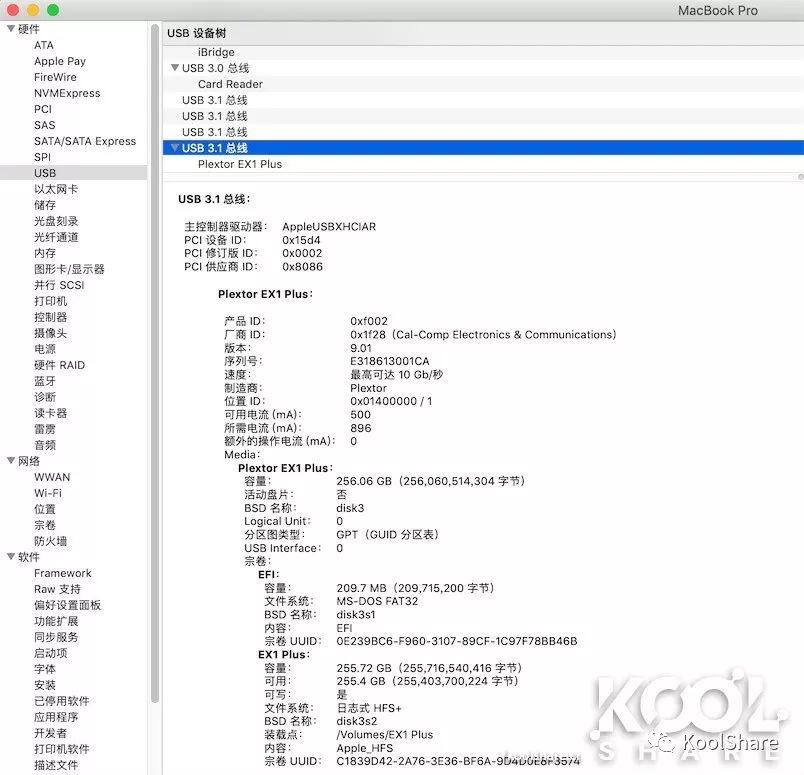Open 诊断 in the sidebar
The image size is (804, 775).
tap(45, 397)
